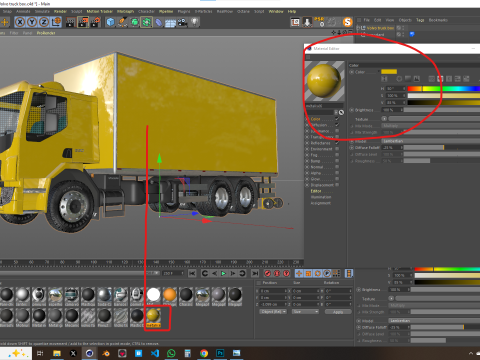480x360 pixels.
Task: Select the white material thumbnail
Action: pos(153,296)
